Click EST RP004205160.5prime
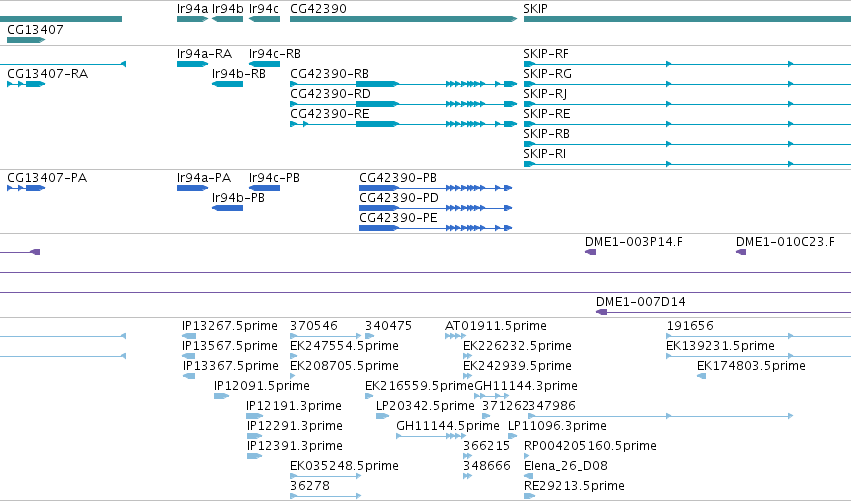Screen dimensions: 851x501 pyautogui.click(x=526, y=456)
